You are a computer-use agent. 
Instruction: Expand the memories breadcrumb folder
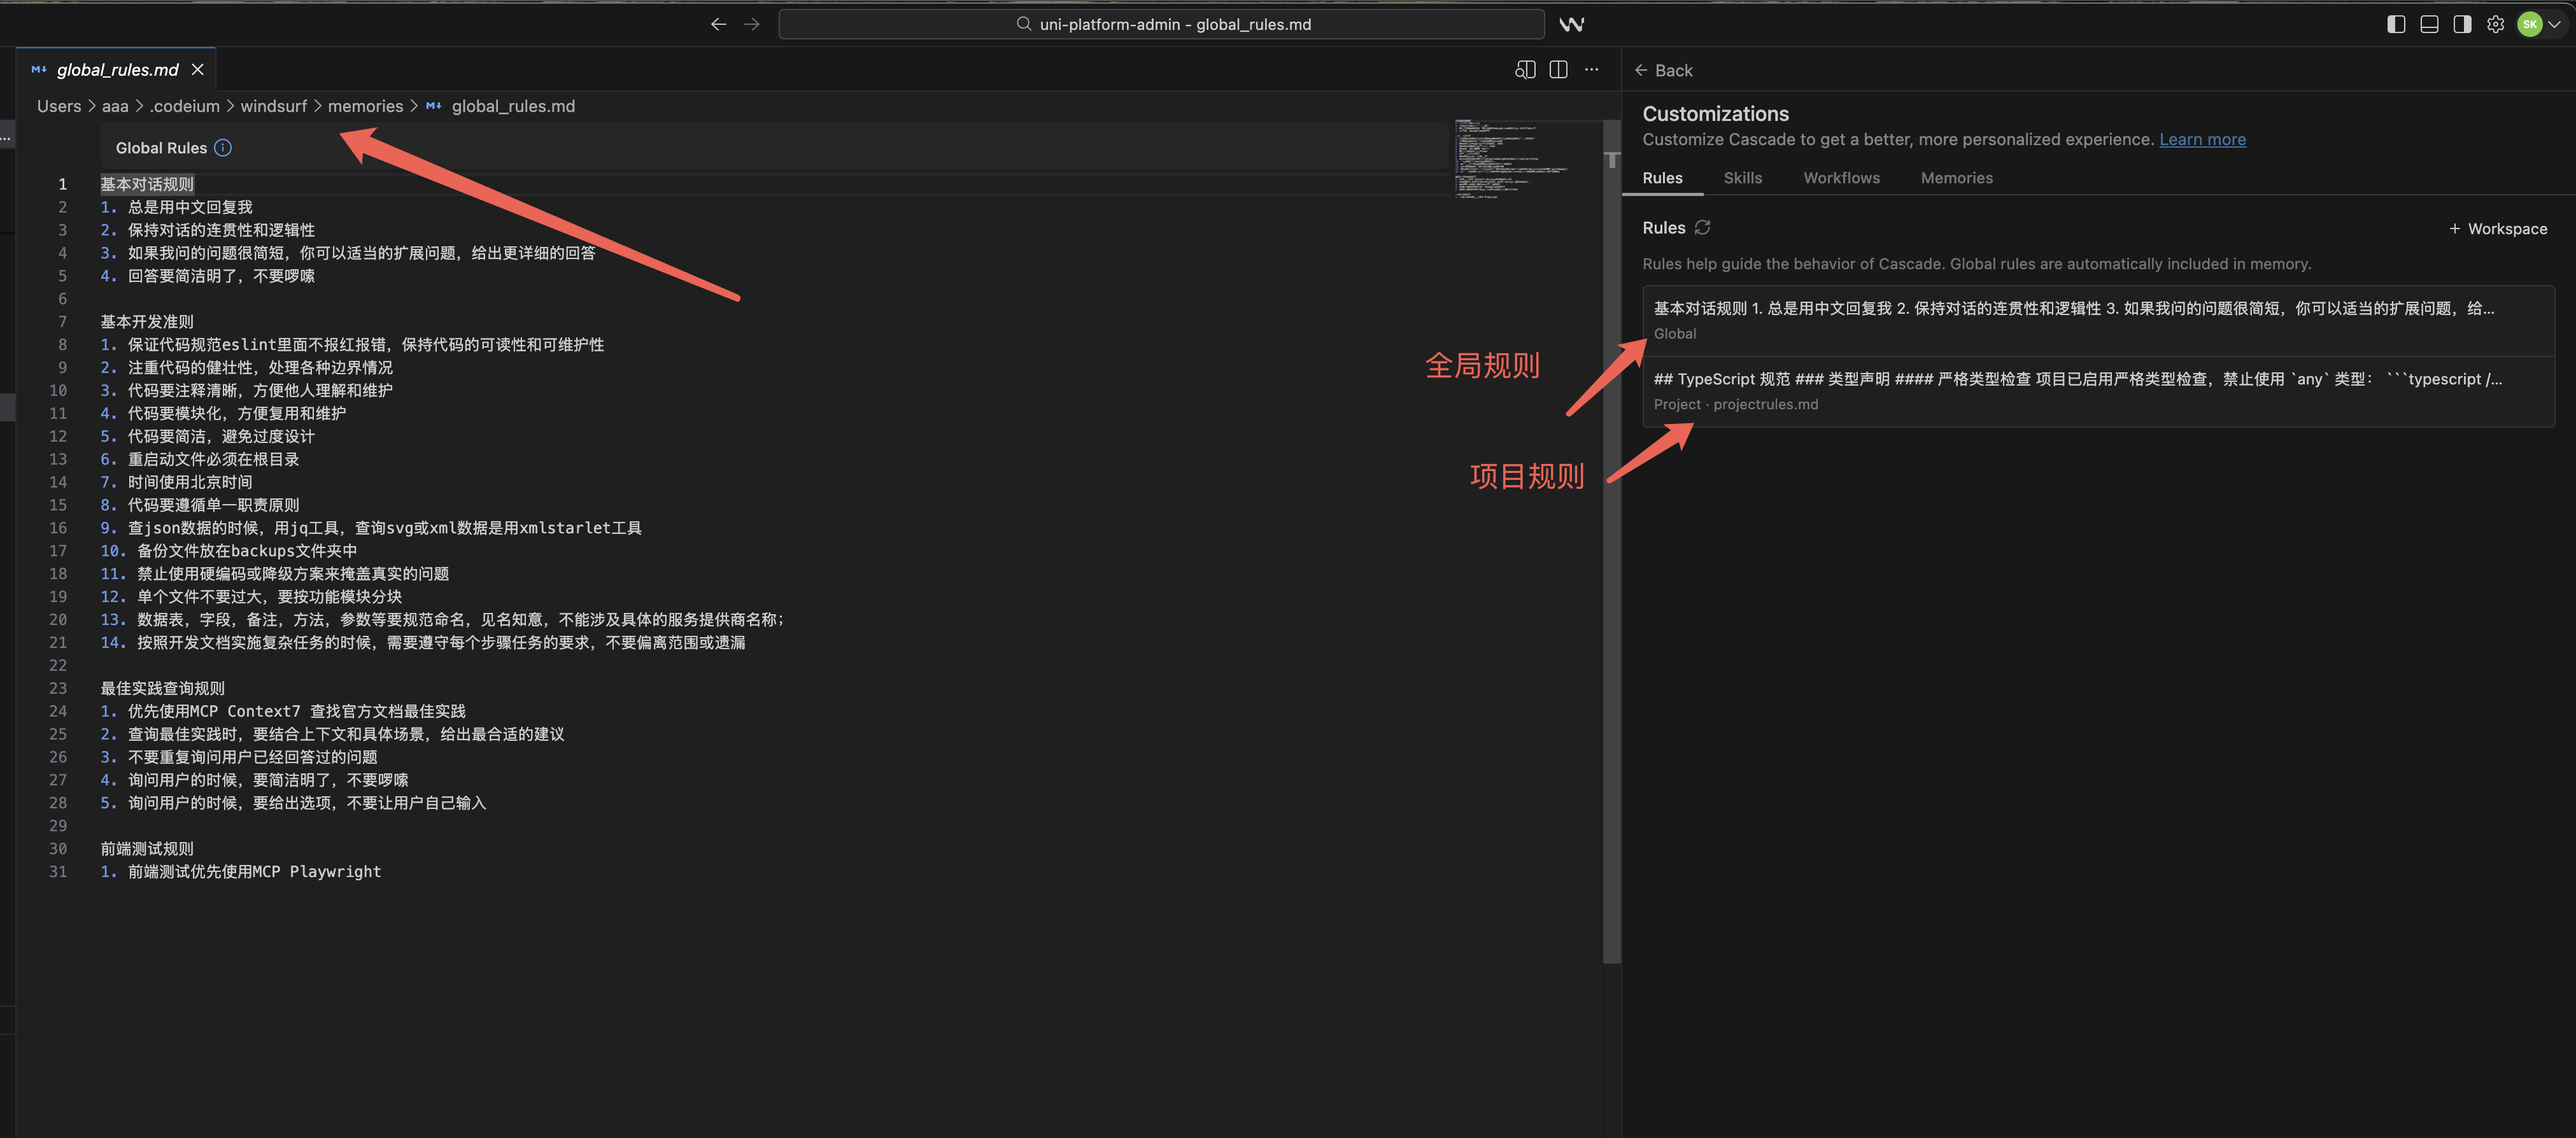[x=365, y=106]
